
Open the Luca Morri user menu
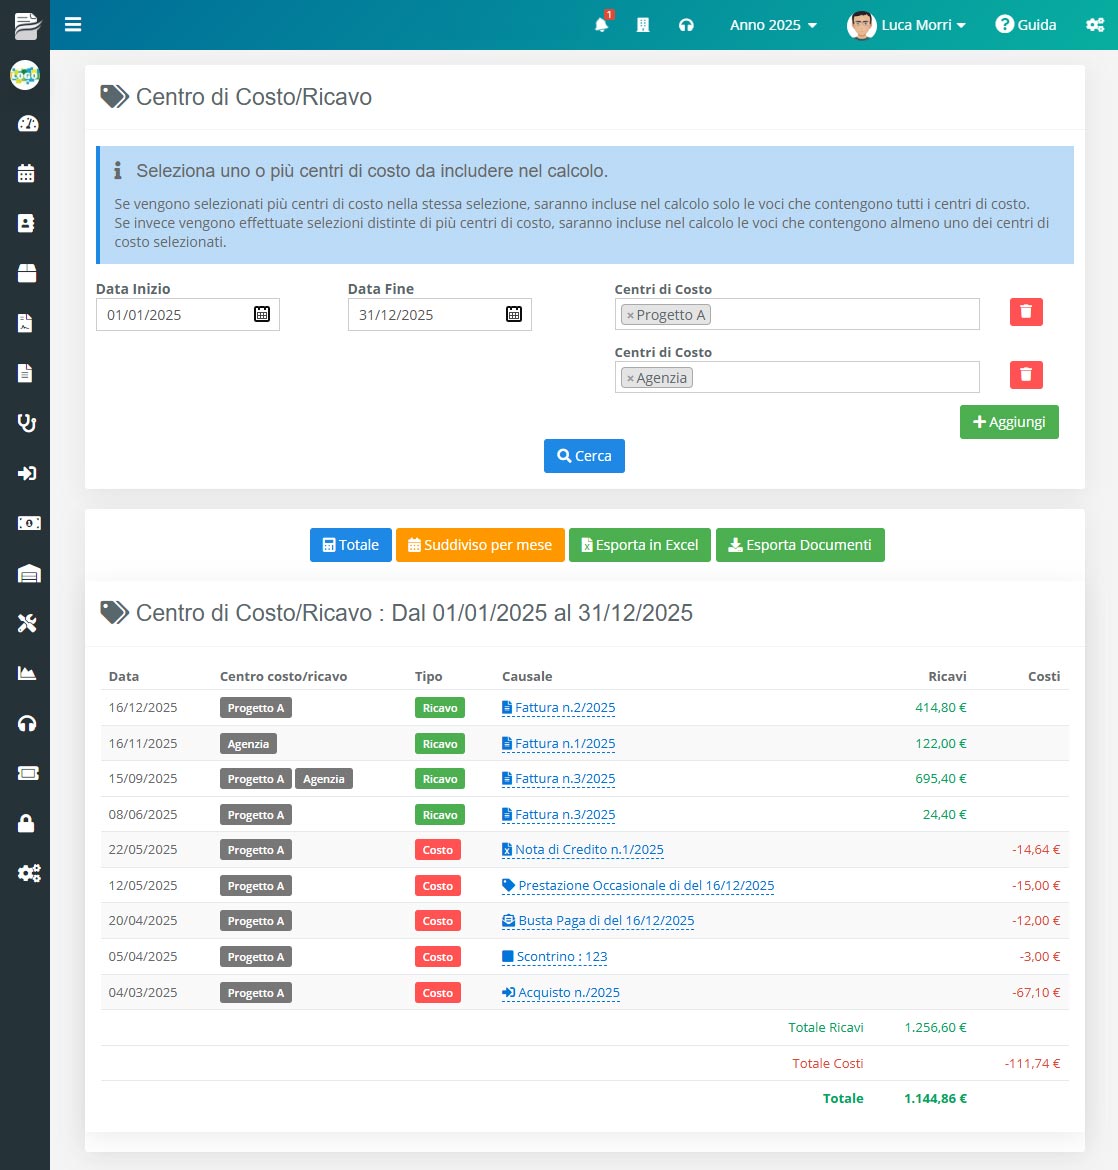tap(907, 25)
